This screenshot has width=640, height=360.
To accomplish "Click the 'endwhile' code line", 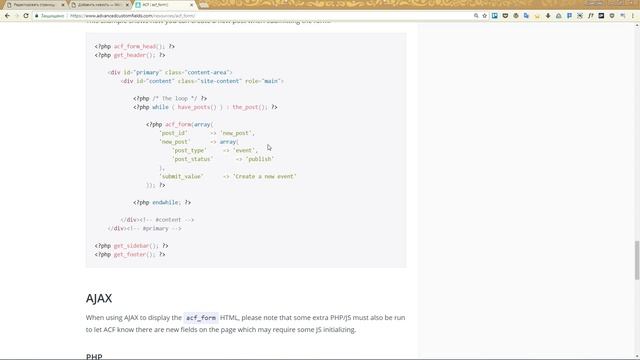I will click(x=162, y=202).
